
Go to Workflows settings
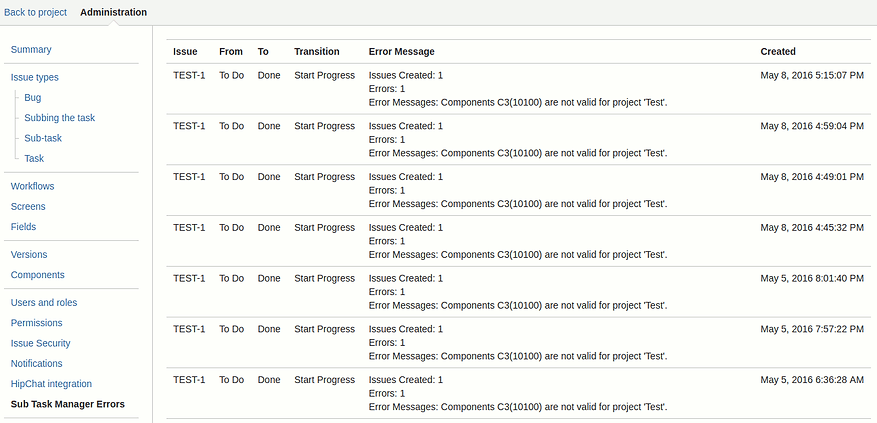[x=32, y=186]
